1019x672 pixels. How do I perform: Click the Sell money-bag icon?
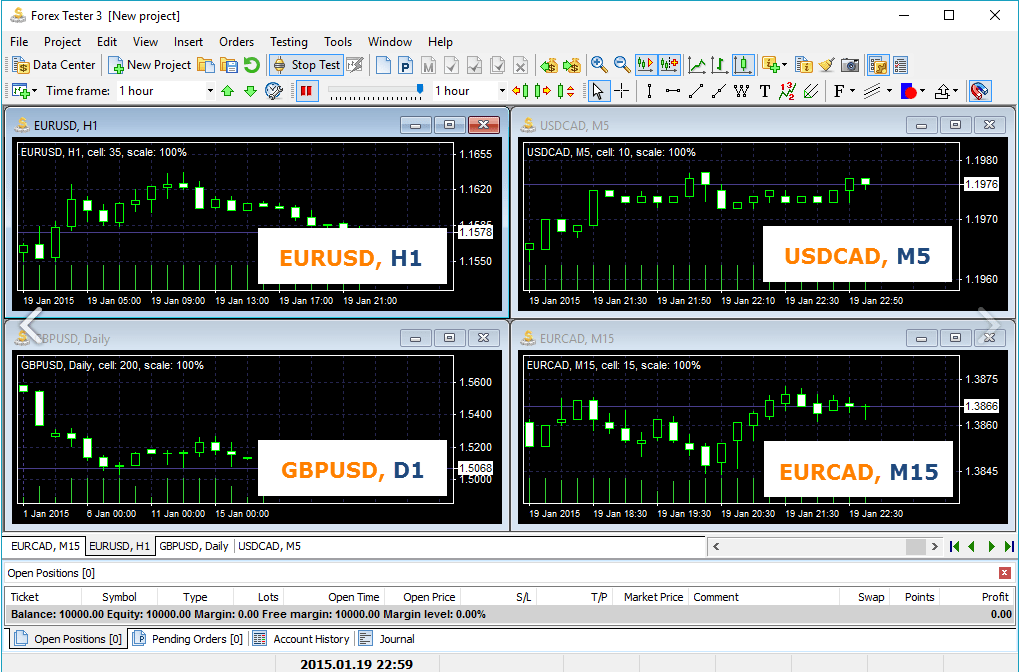tap(549, 65)
